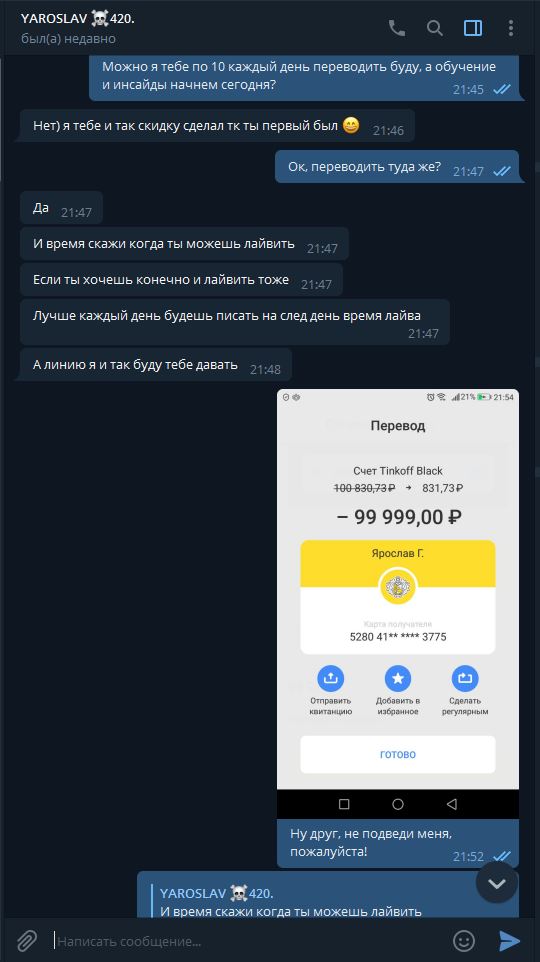Image resolution: width=540 pixels, height=962 pixels.
Task: Open search in chat magnifier icon
Action: pos(434,28)
